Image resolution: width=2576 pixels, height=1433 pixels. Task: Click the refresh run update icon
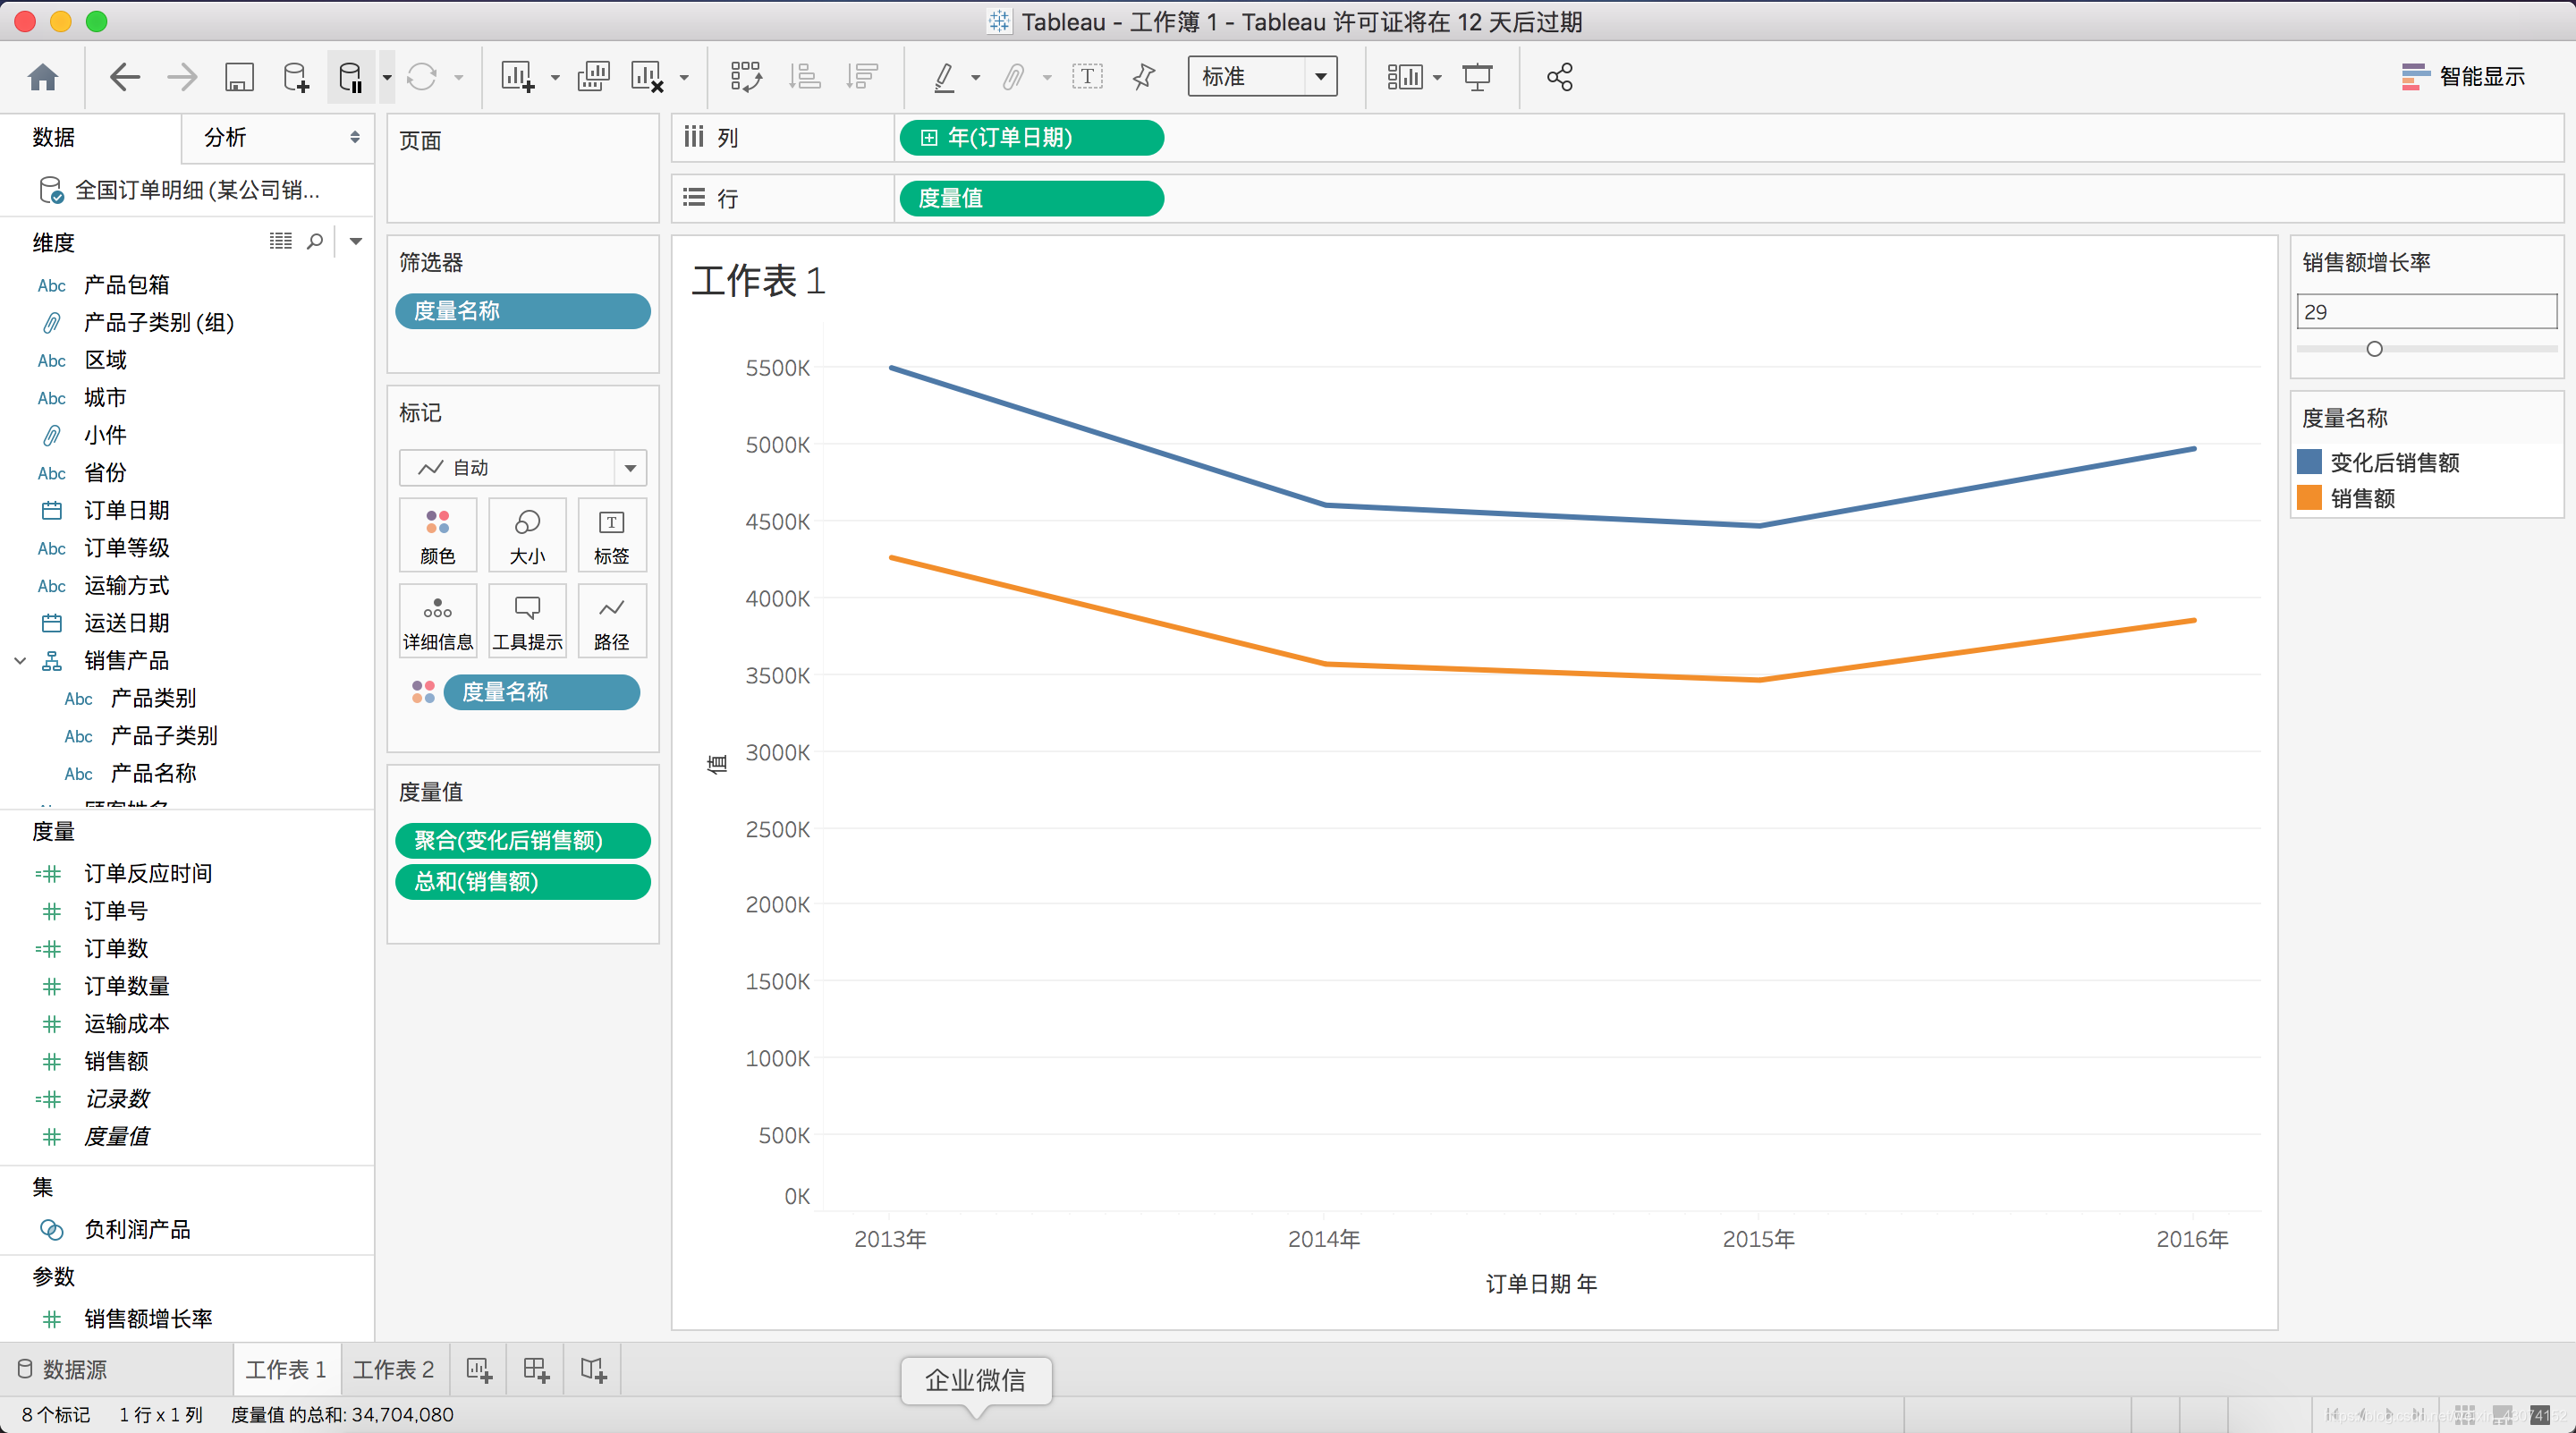[x=422, y=77]
